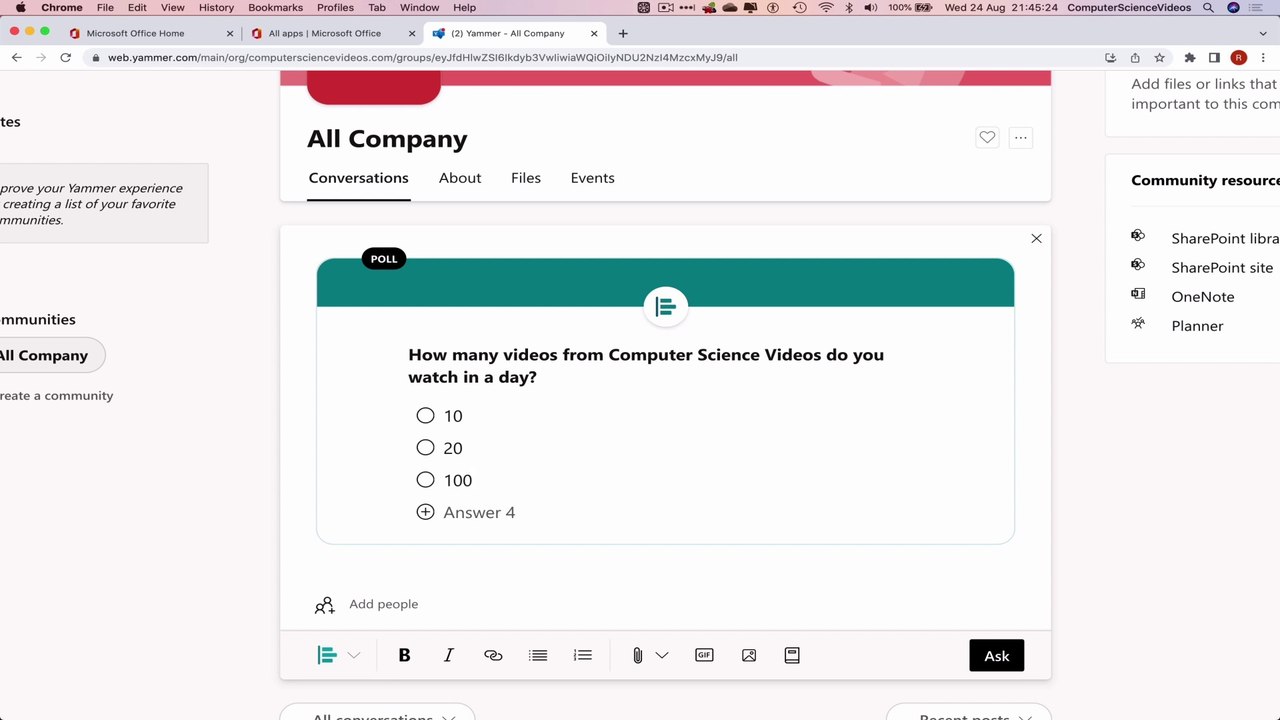Click Create a community link
This screenshot has height=720, width=1280.
coord(57,396)
